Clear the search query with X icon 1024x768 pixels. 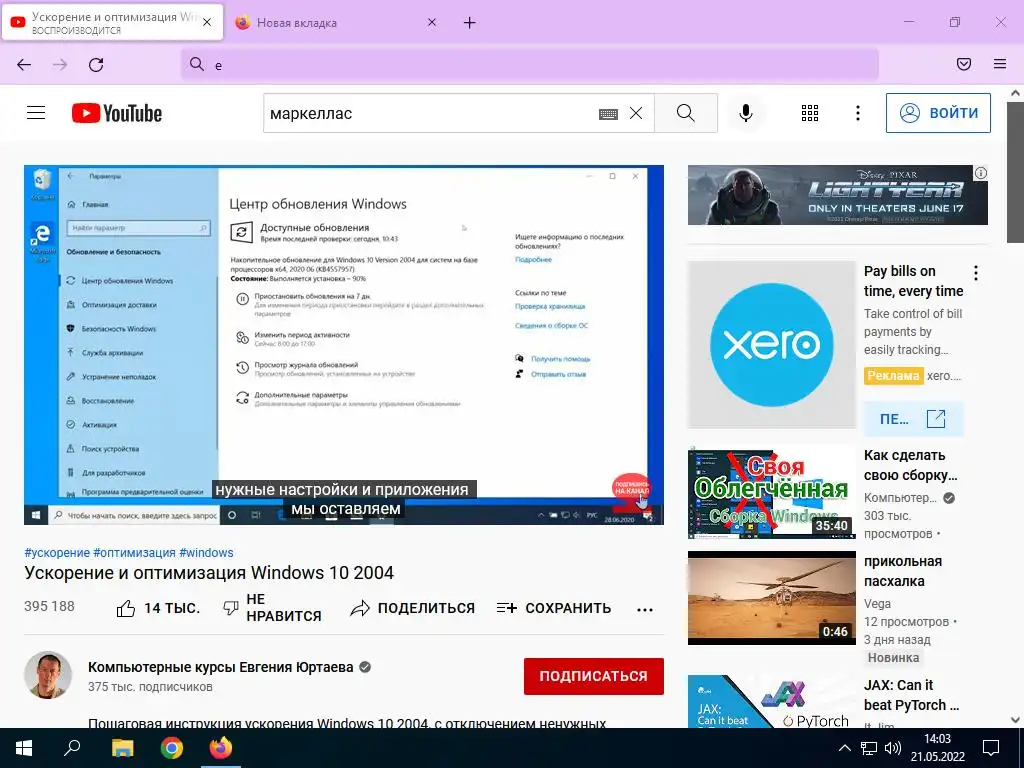click(x=635, y=114)
